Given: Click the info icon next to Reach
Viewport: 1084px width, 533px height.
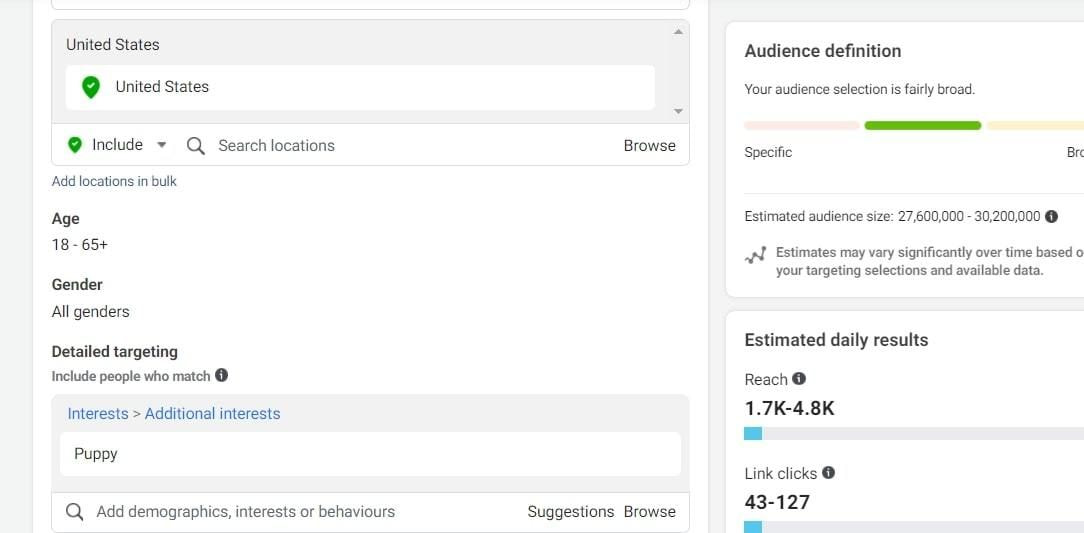Looking at the screenshot, I should point(798,379).
